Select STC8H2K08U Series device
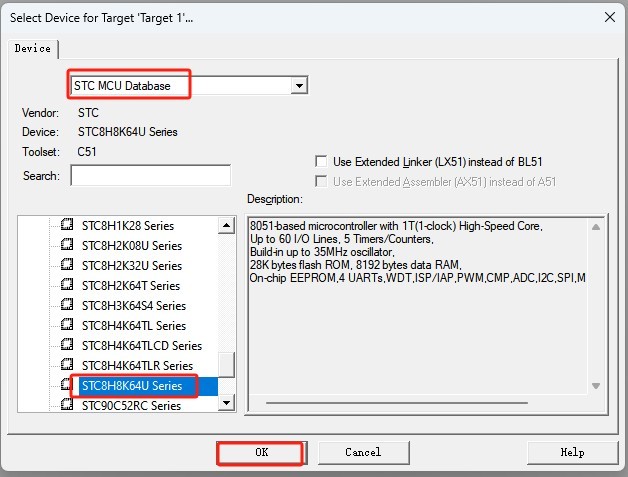 (132, 246)
